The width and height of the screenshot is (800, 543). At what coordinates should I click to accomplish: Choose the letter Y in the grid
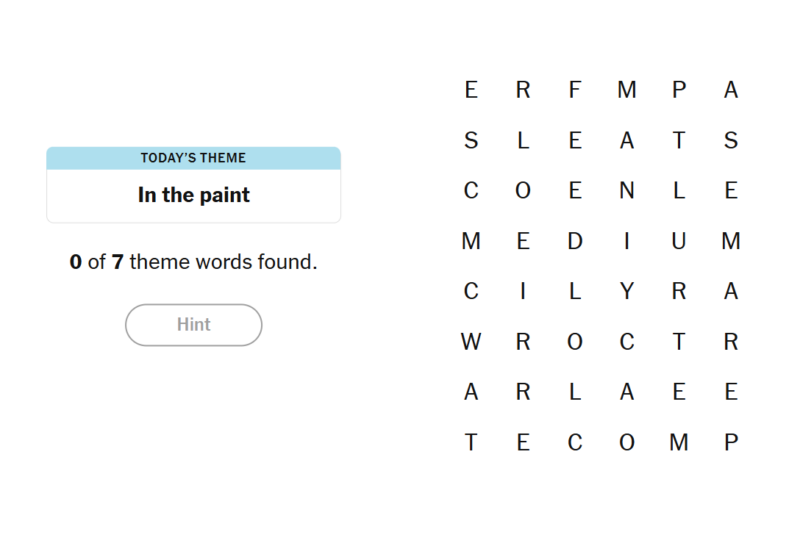627,291
